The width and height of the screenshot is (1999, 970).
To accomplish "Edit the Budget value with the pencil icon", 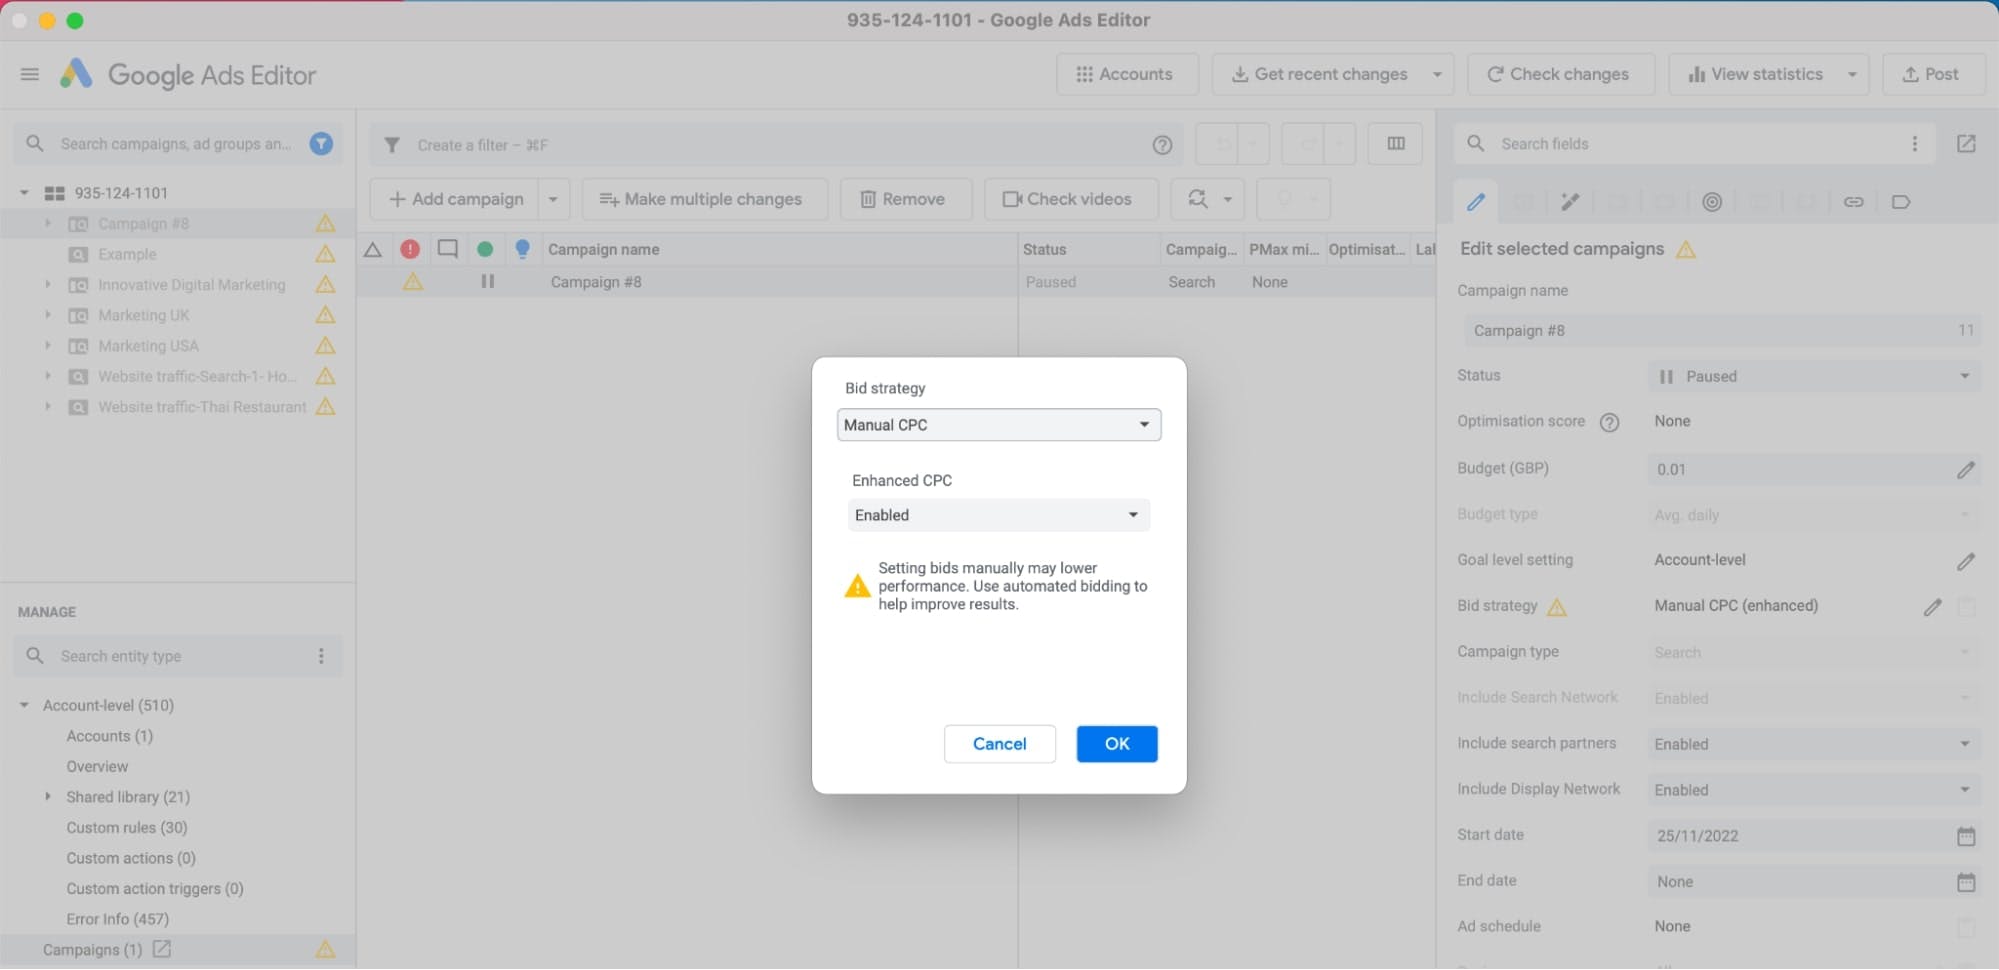I will click(x=1967, y=469).
